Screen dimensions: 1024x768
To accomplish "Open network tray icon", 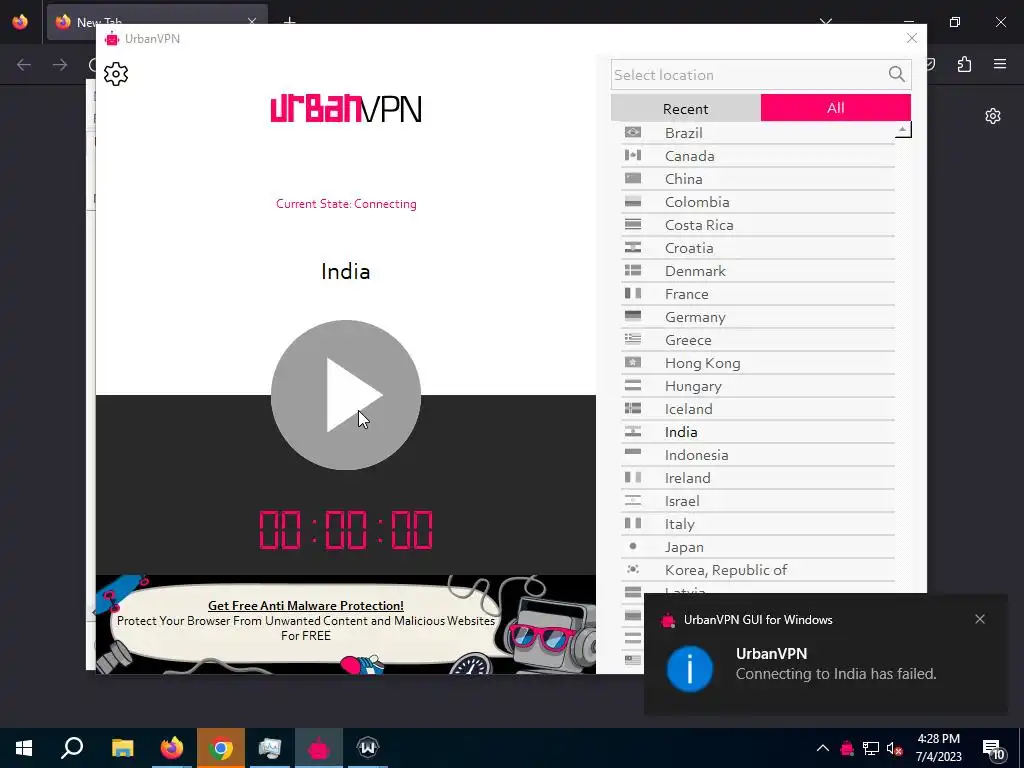I will pyautogui.click(x=871, y=748).
